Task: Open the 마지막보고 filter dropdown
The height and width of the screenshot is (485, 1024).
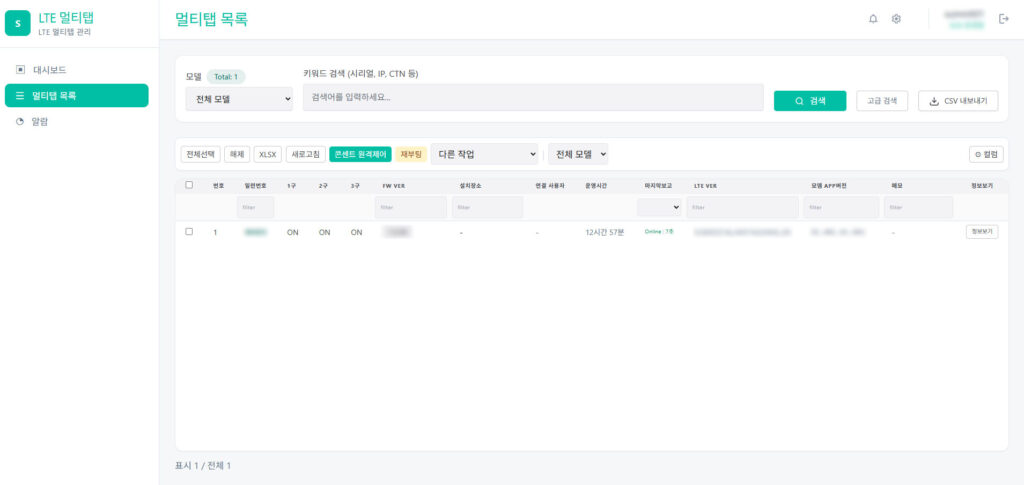Action: [659, 207]
